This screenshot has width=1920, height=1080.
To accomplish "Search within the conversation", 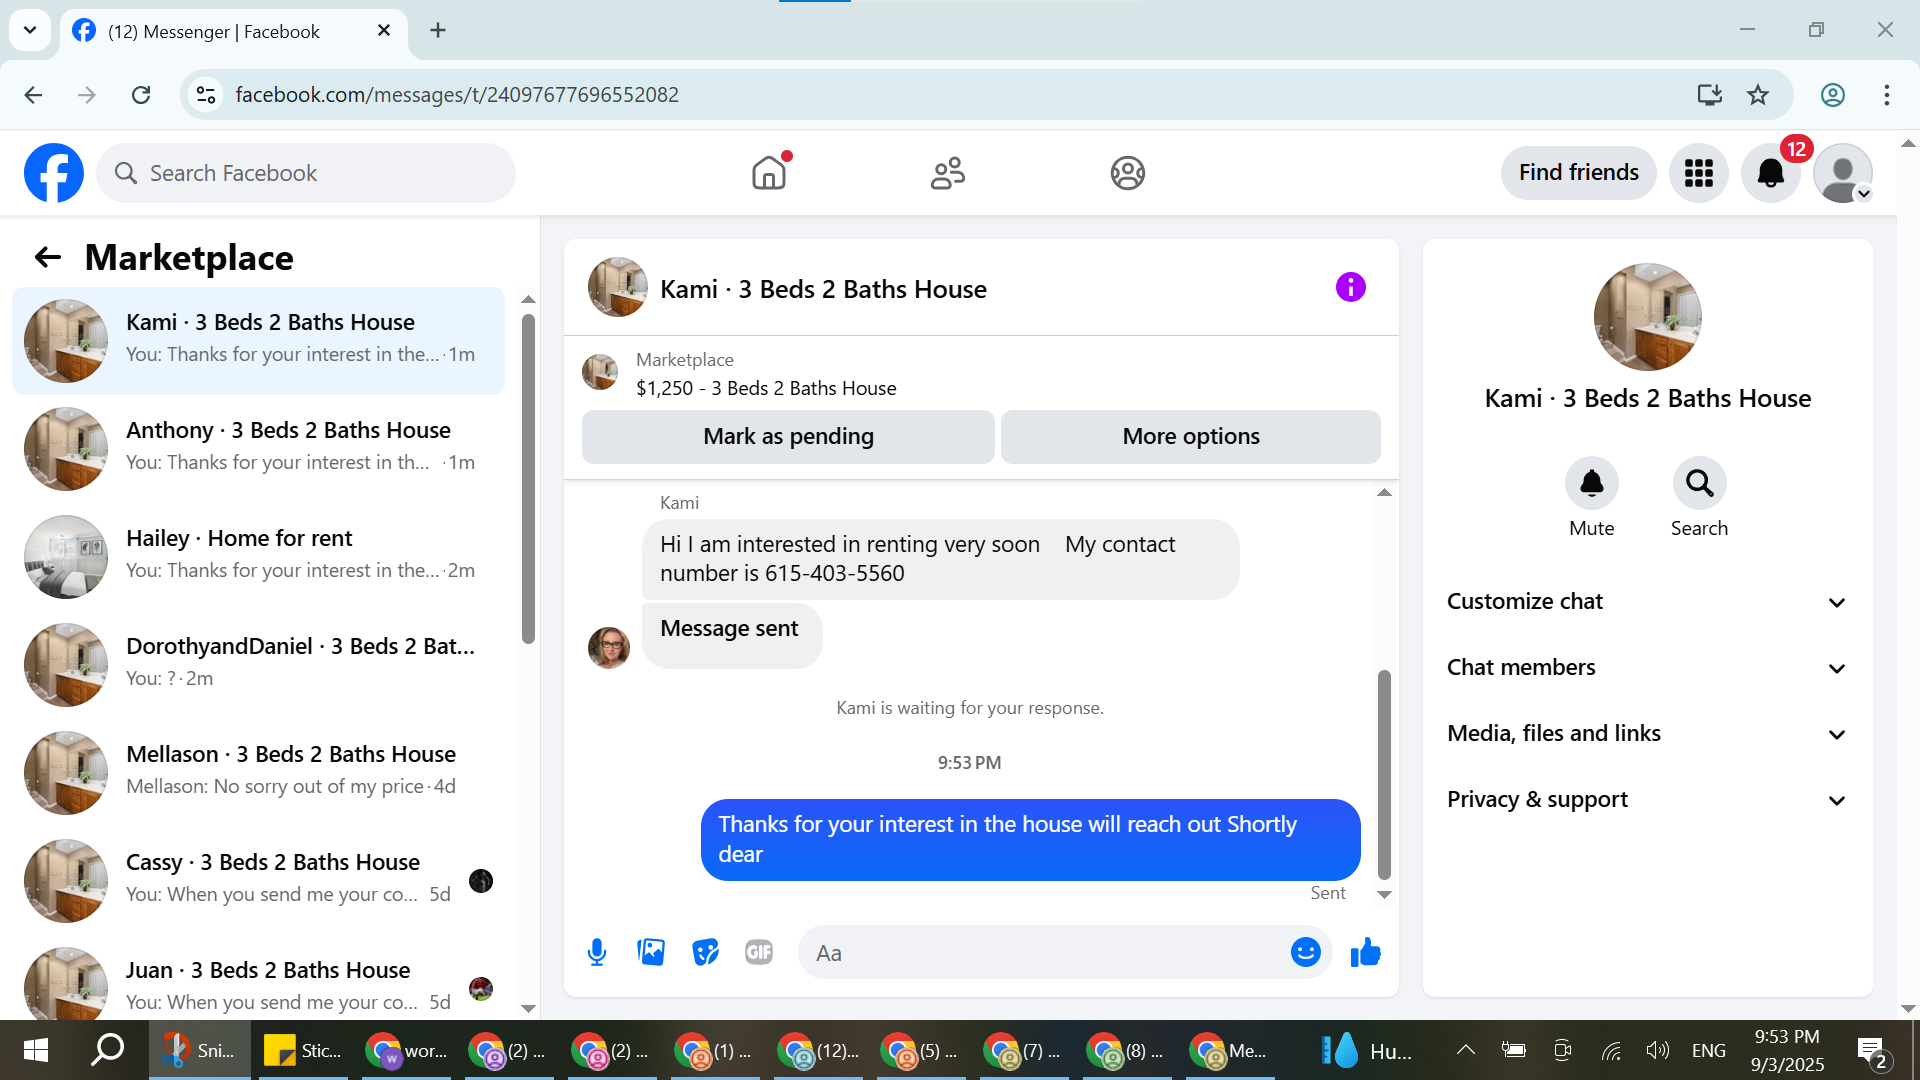I will click(1699, 484).
